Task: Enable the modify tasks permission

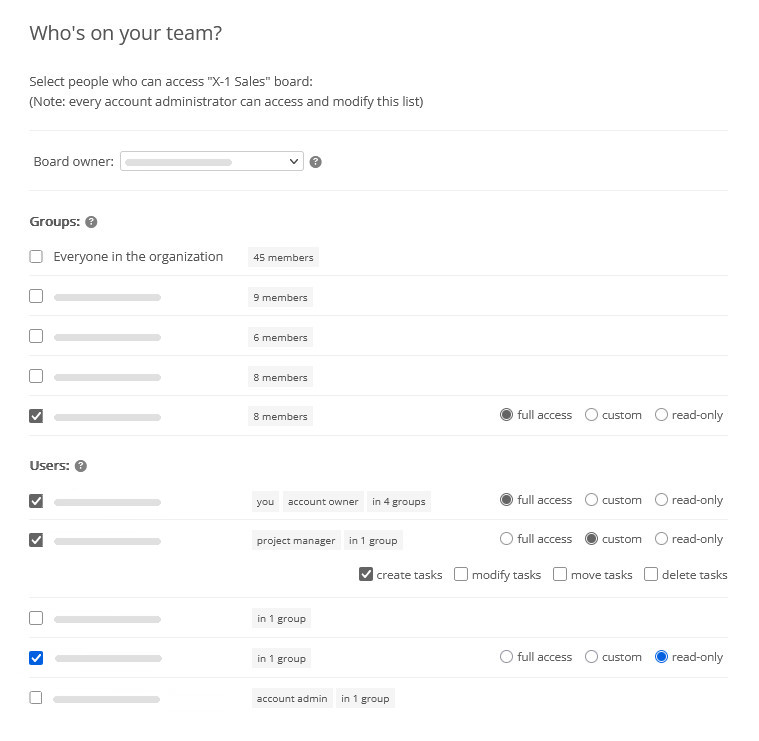Action: click(461, 574)
